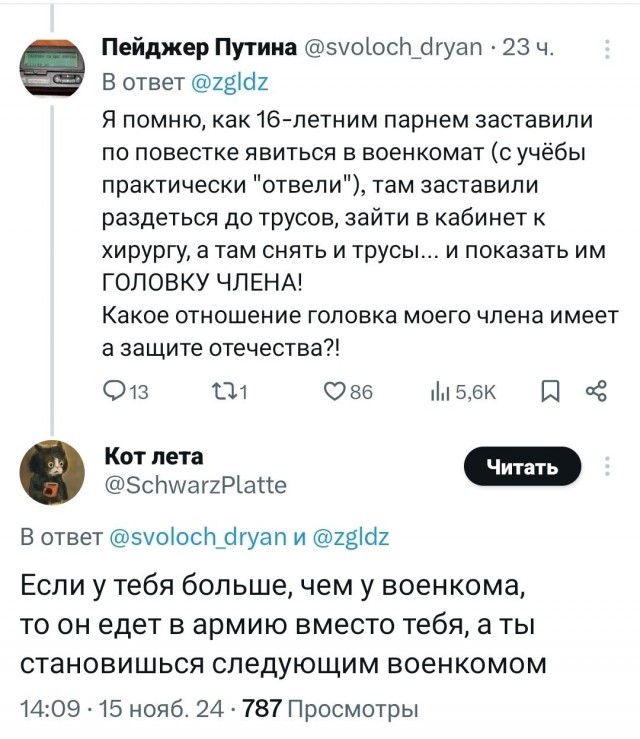Follow Кот лета with Читать button

(x=522, y=467)
